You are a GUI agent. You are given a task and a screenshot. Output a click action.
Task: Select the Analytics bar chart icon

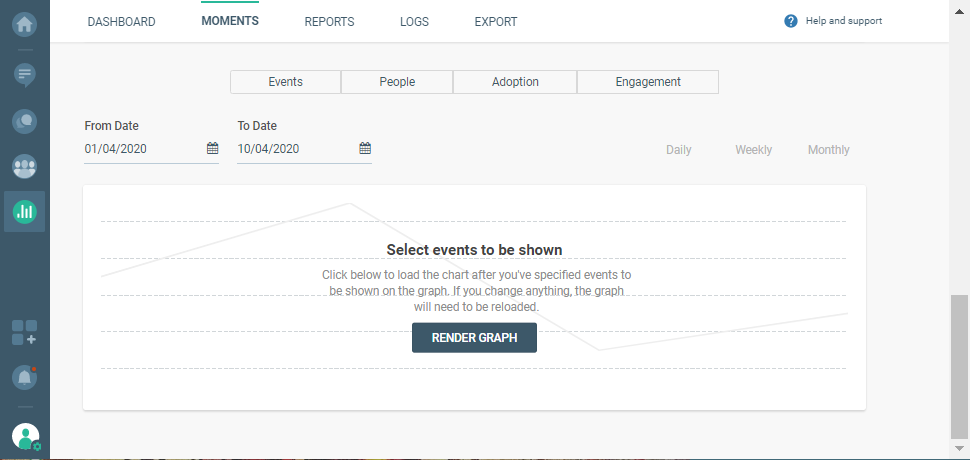[25, 211]
